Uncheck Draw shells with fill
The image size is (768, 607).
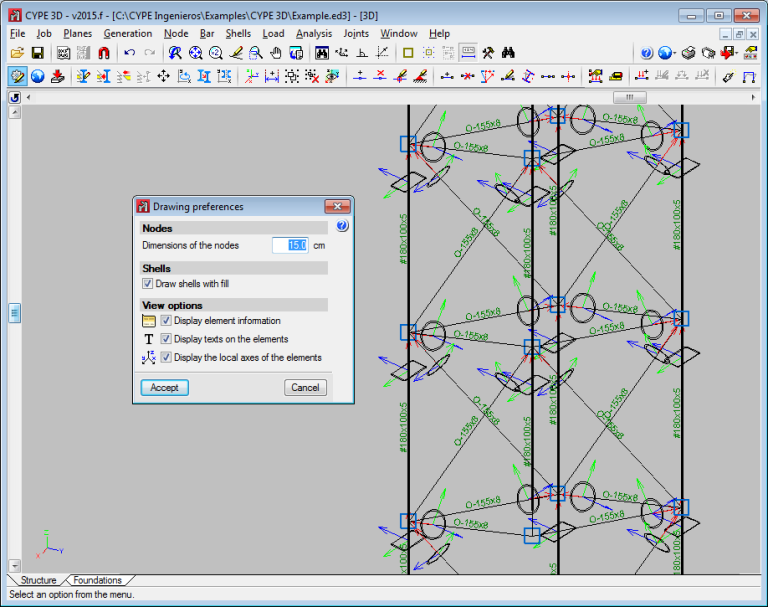147,284
